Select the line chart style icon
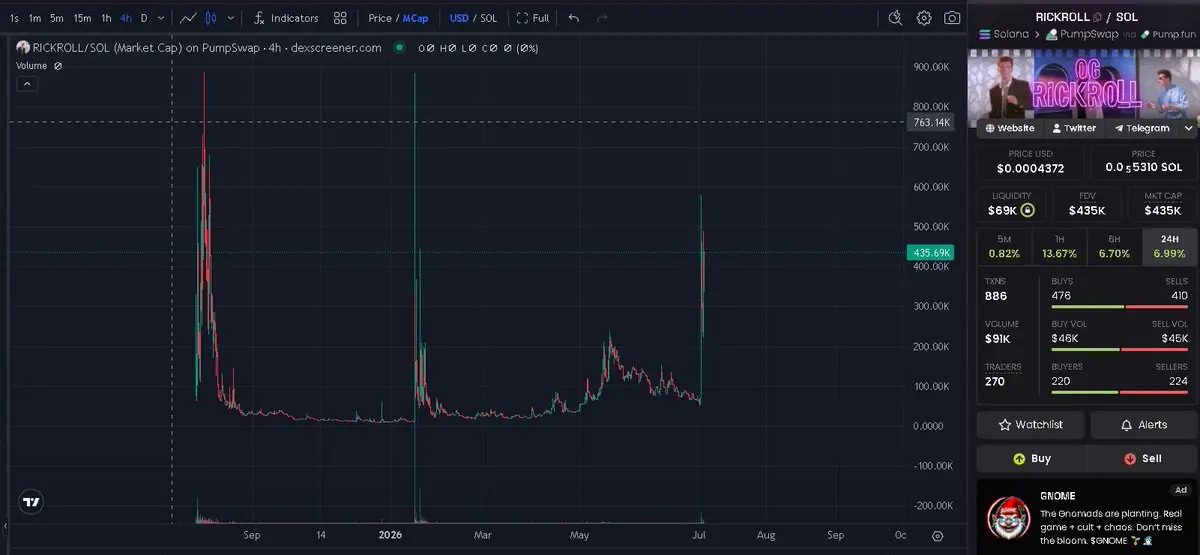The image size is (1200, 555). click(189, 18)
